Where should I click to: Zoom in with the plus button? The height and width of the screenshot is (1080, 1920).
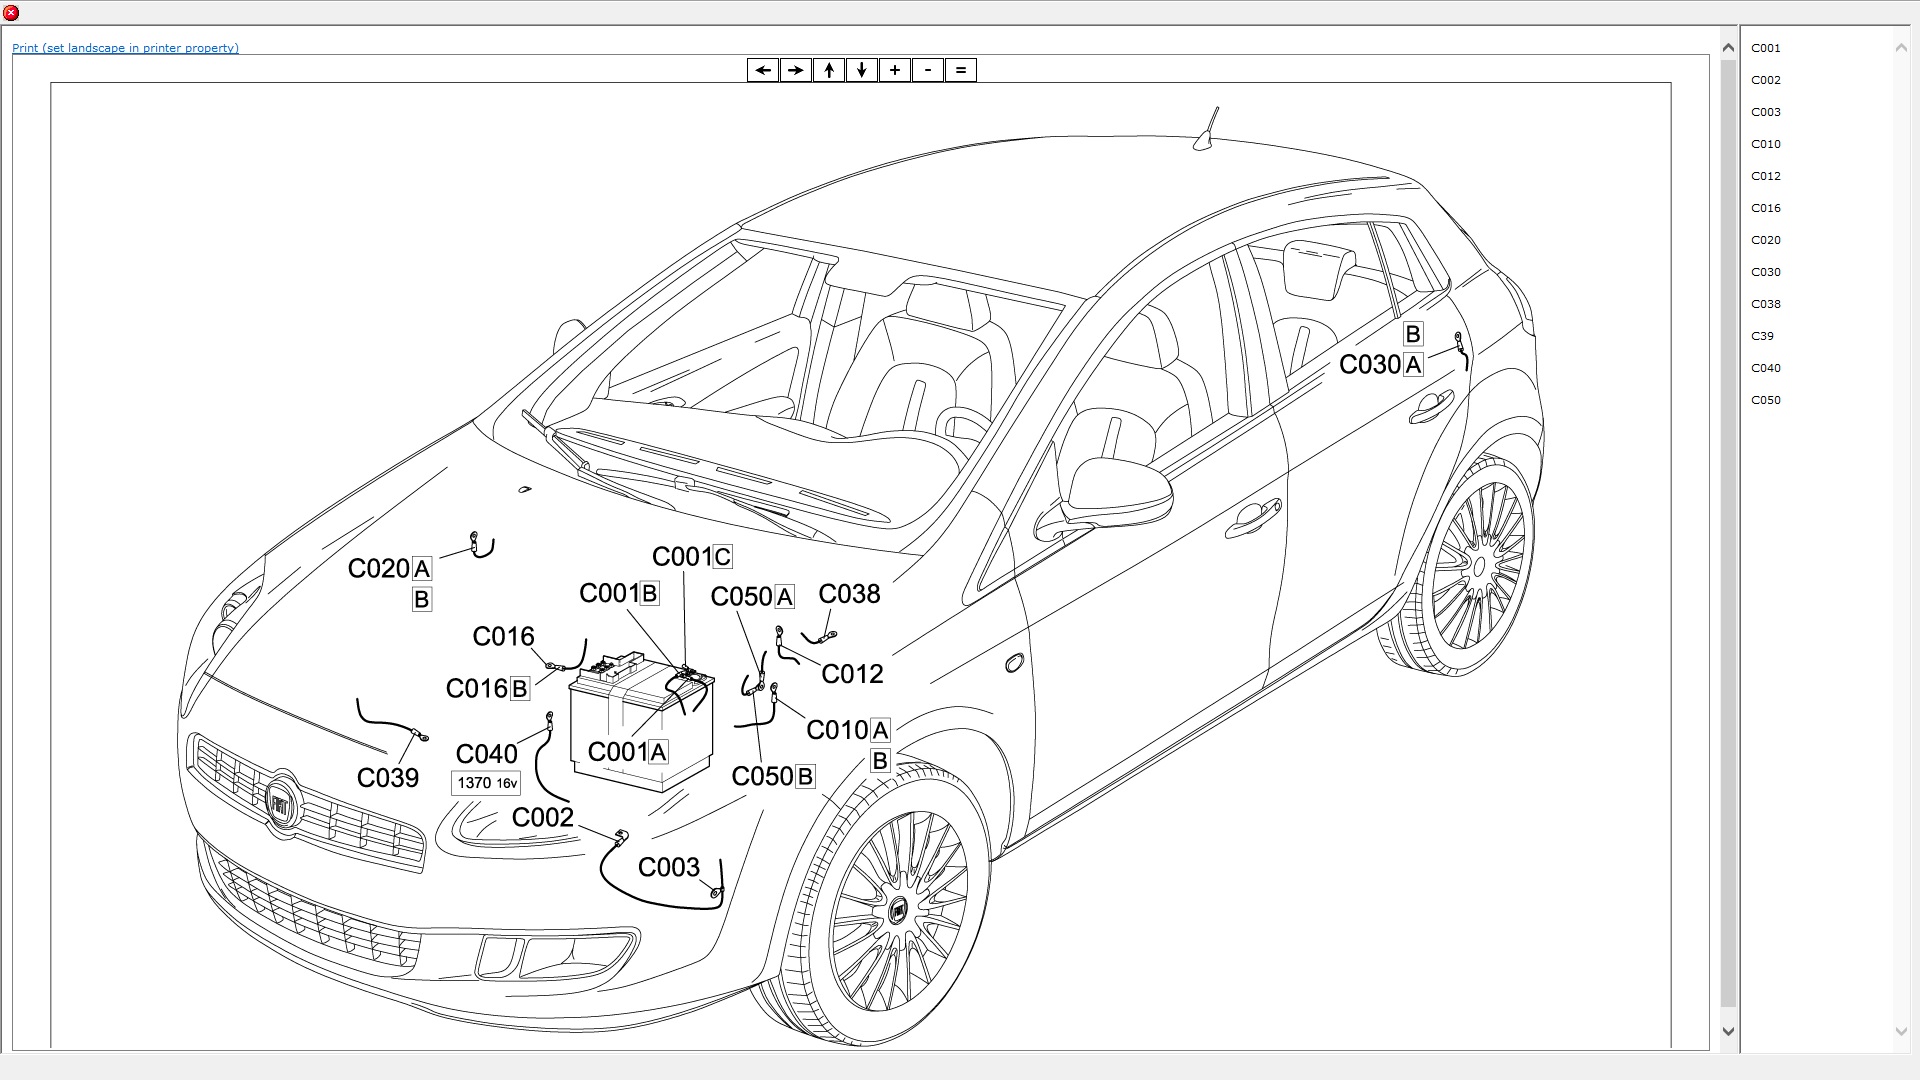pyautogui.click(x=895, y=70)
